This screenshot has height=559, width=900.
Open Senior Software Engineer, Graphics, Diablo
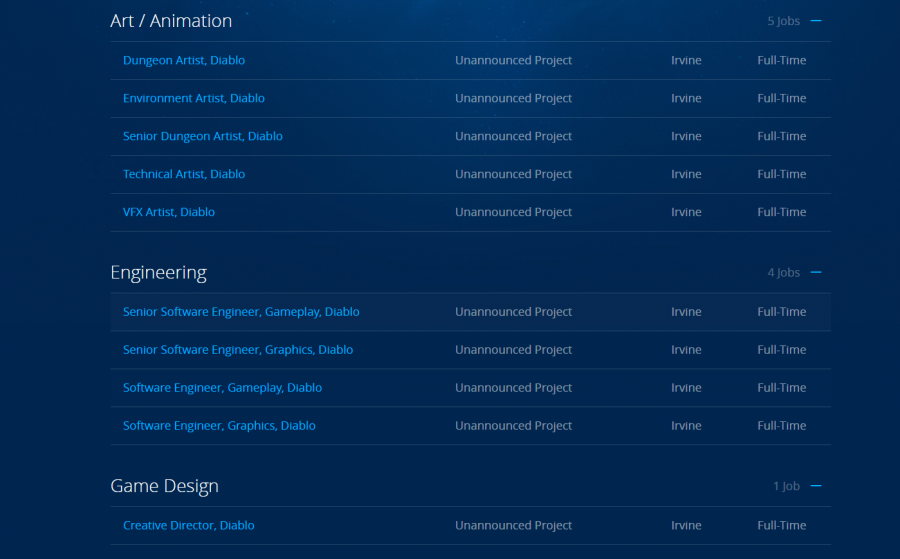point(238,350)
